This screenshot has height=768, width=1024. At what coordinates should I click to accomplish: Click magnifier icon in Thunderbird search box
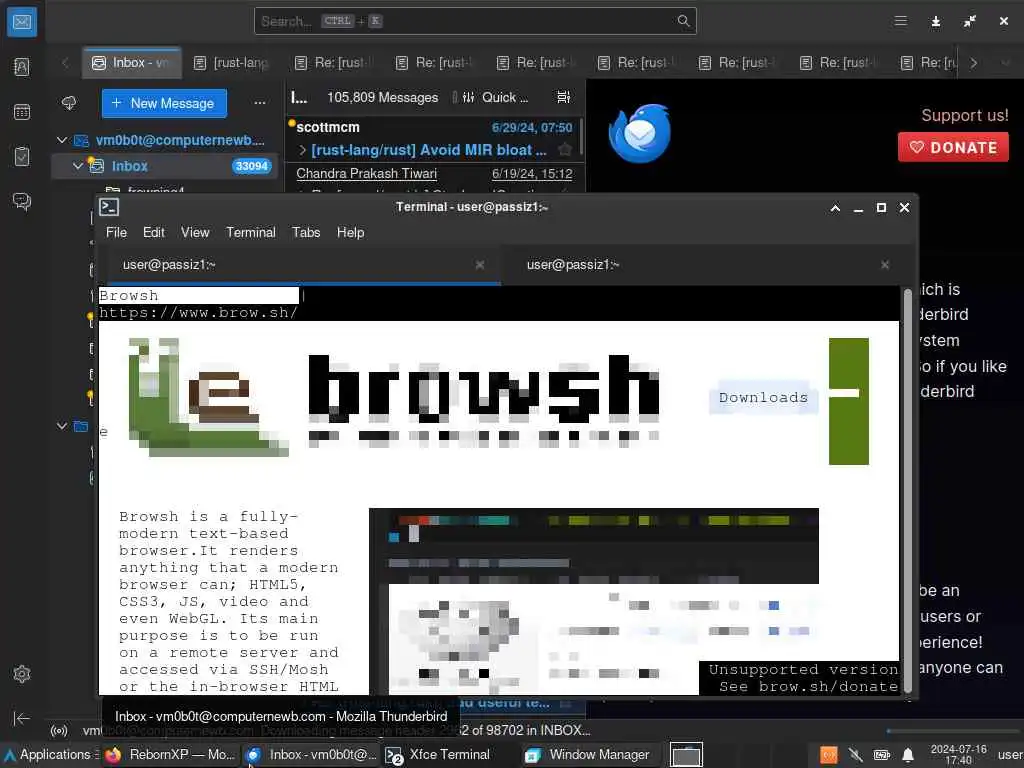[x=683, y=21]
